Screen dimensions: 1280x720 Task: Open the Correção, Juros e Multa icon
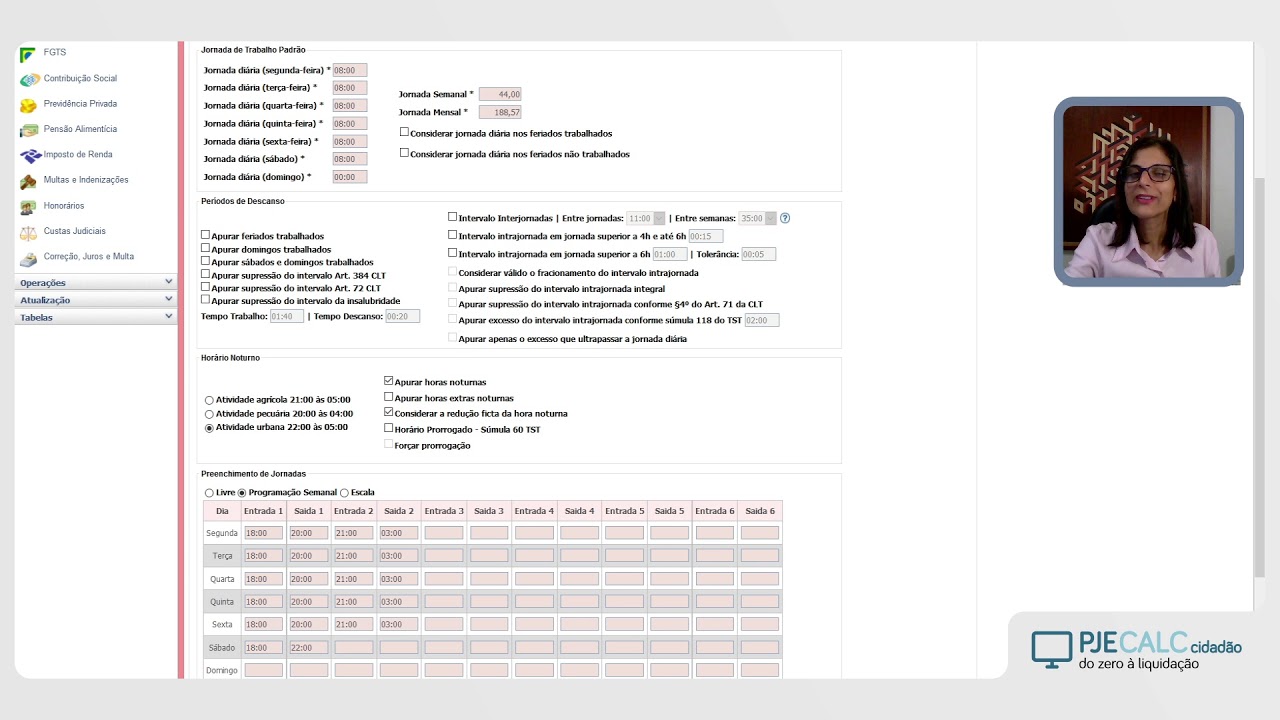[x=28, y=258]
